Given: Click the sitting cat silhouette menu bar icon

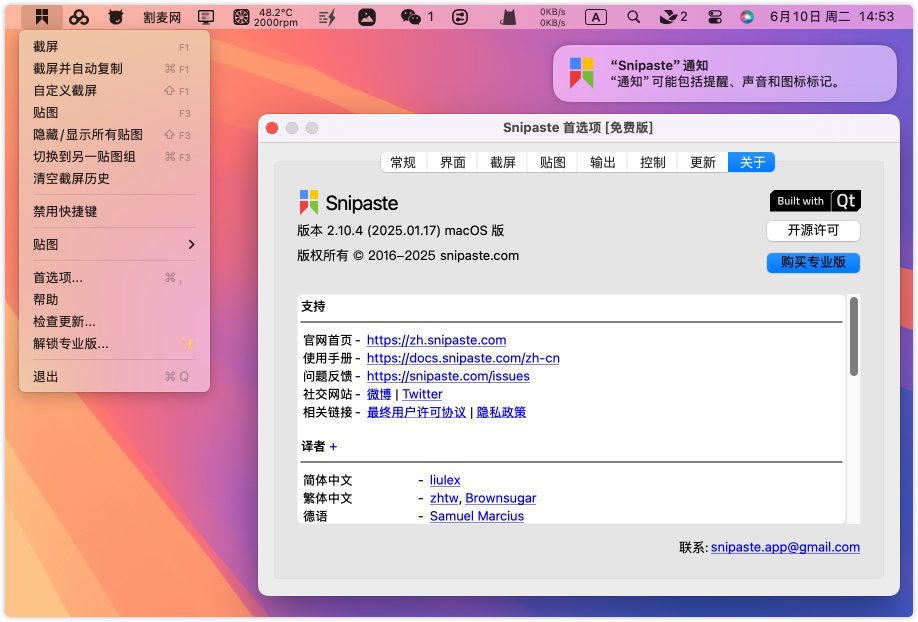Looking at the screenshot, I should (508, 18).
